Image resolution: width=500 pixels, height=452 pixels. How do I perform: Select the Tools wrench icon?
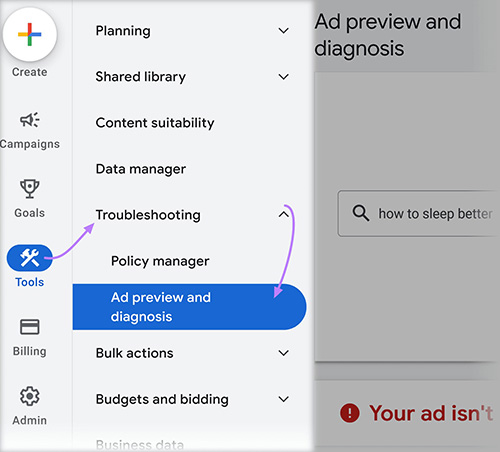pos(30,258)
